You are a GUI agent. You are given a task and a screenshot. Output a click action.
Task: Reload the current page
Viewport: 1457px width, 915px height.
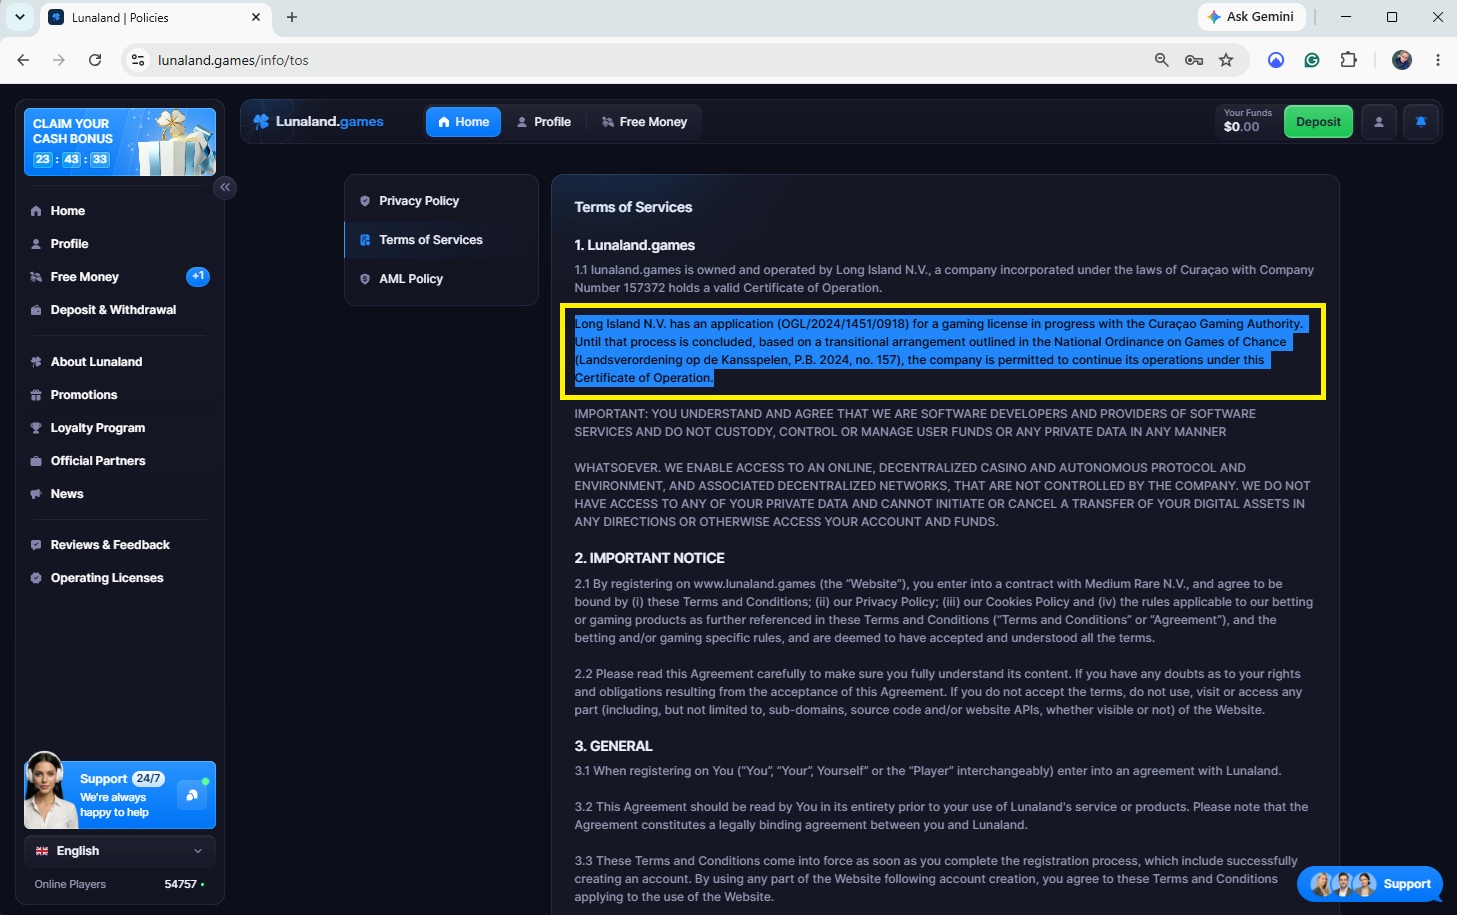(x=95, y=60)
